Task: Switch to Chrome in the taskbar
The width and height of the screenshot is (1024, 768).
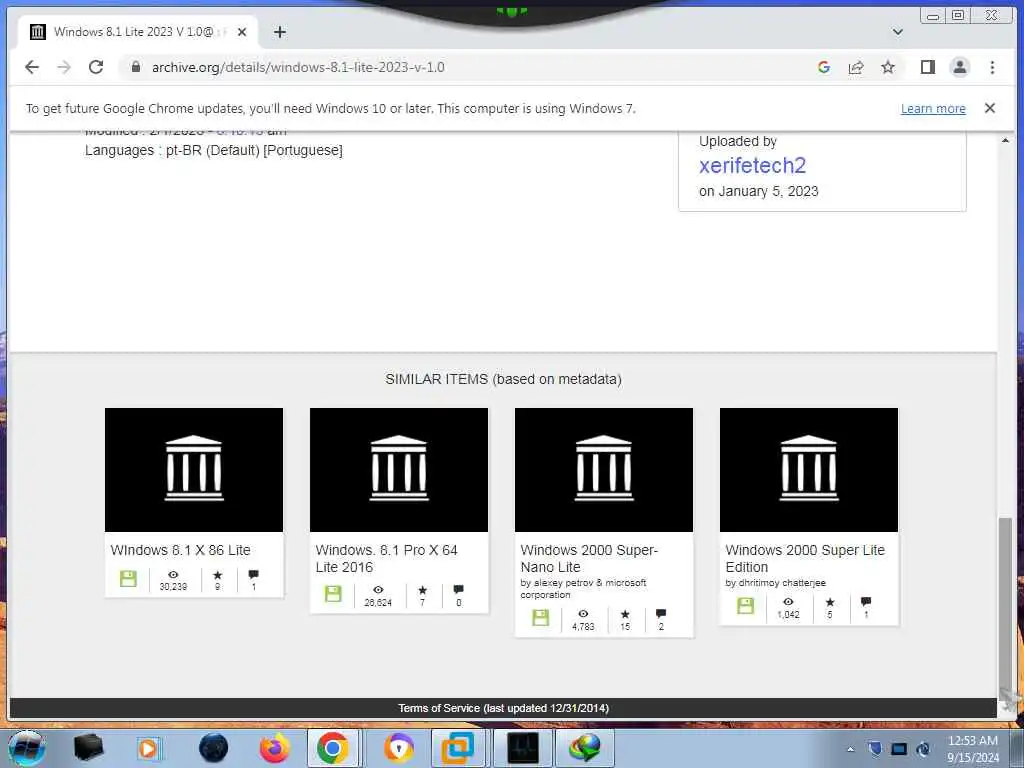Action: point(332,748)
